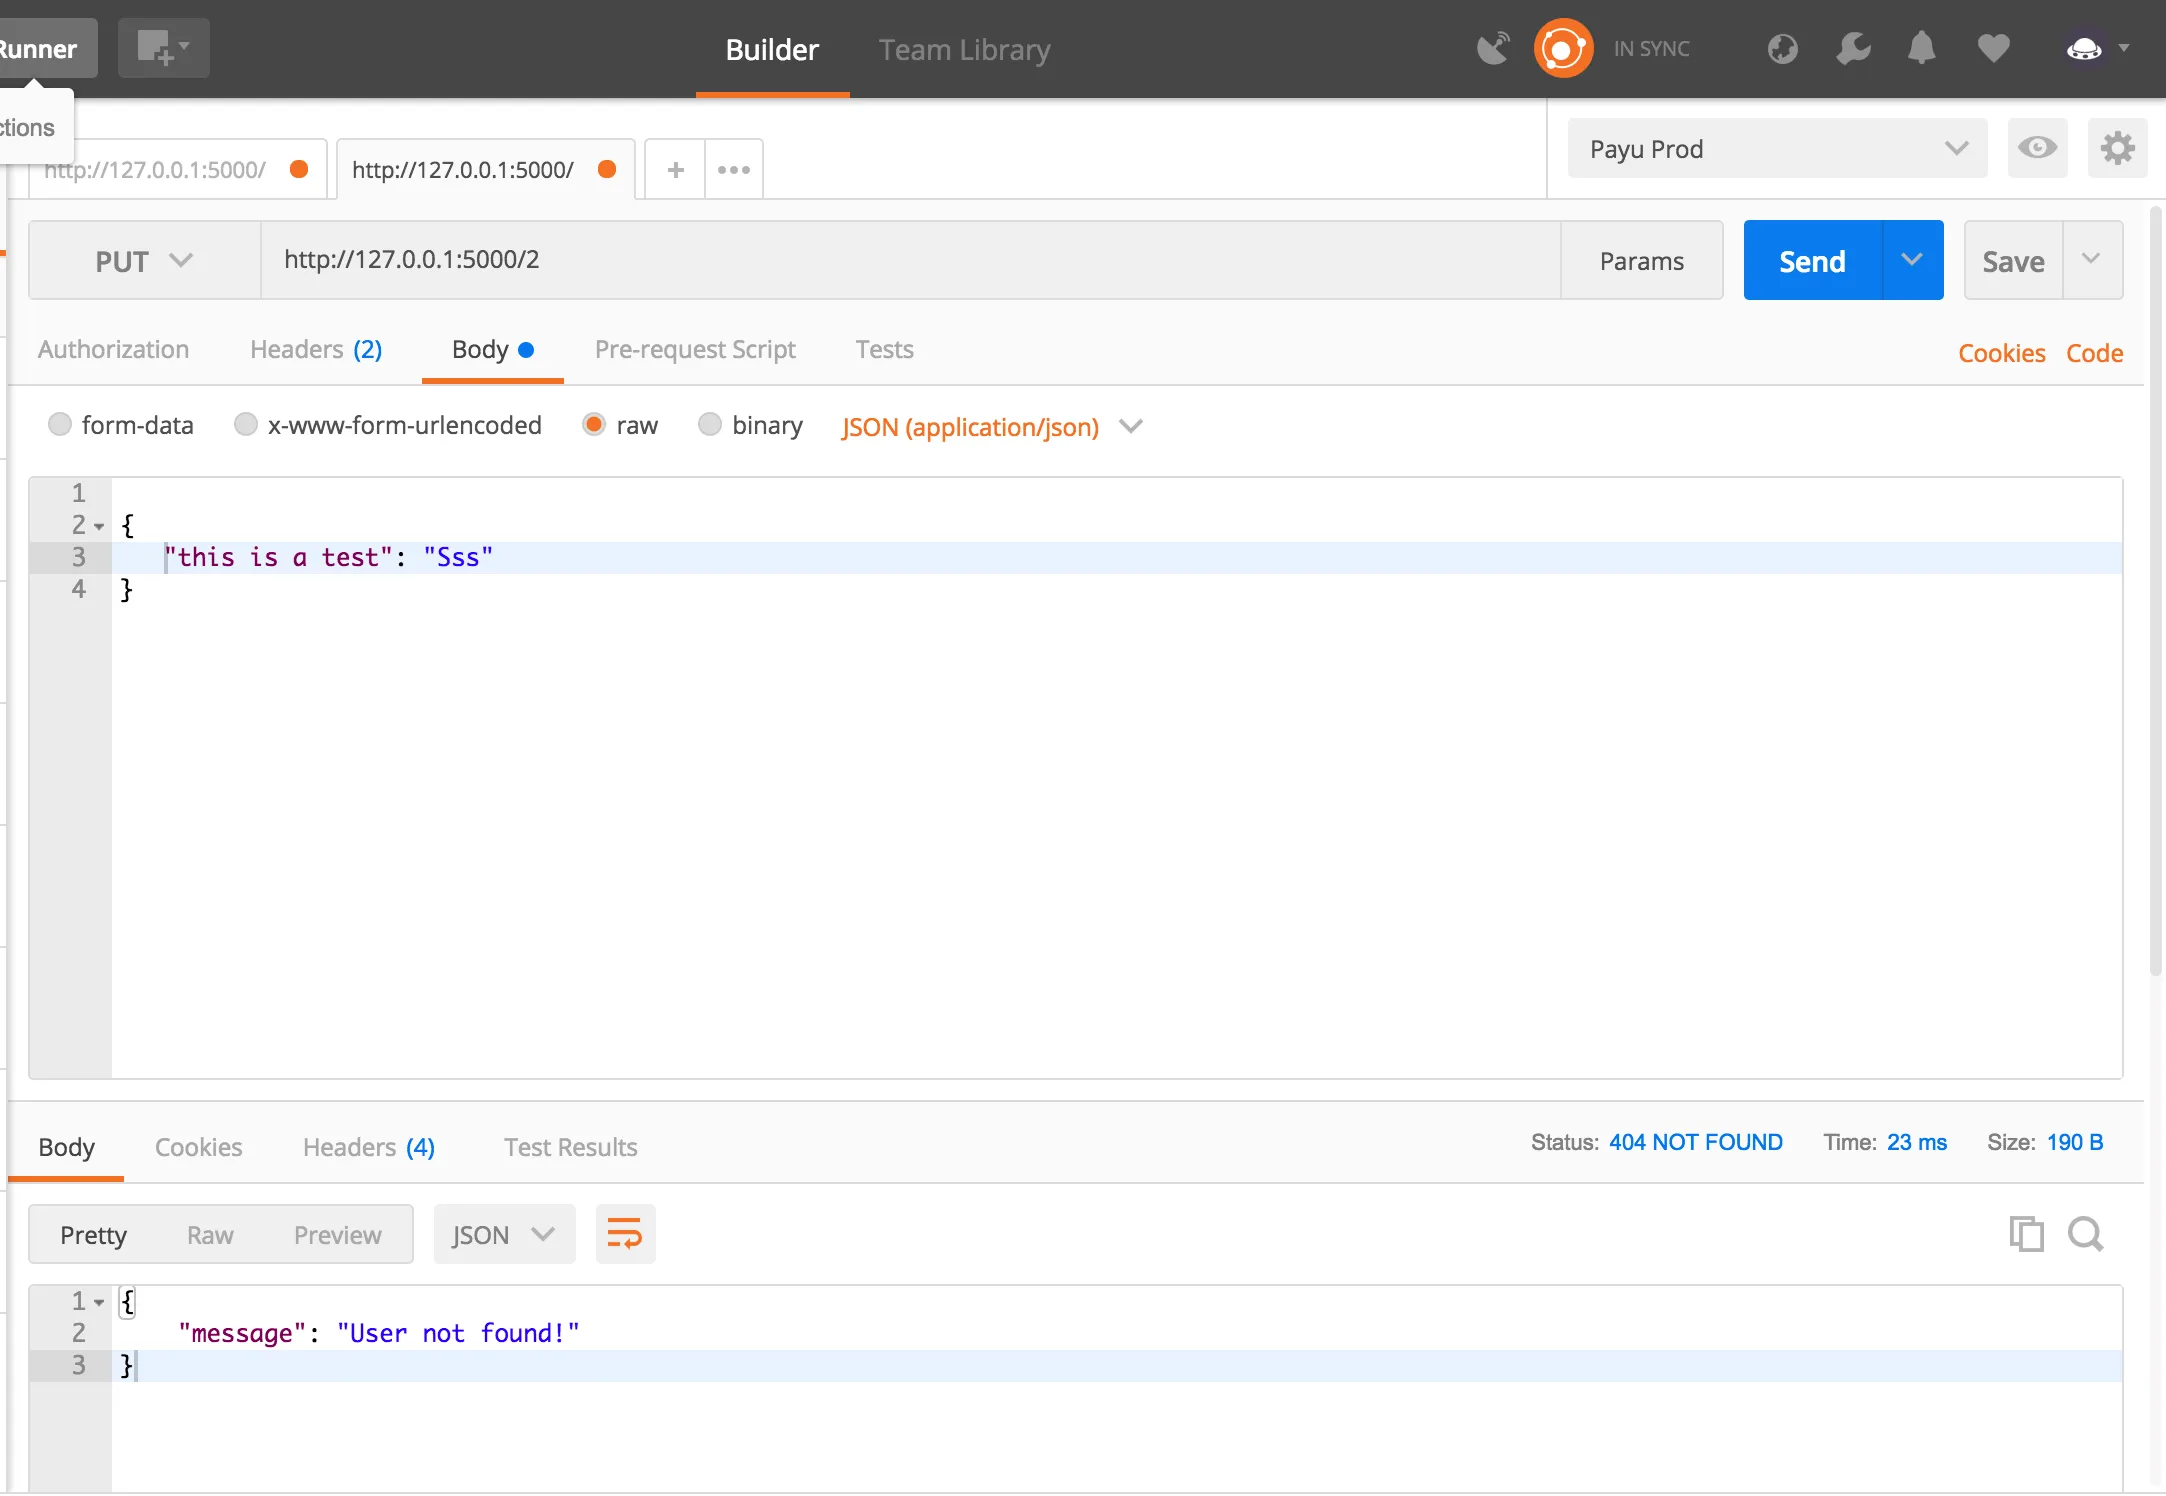The height and width of the screenshot is (1496, 2166).
Task: Select the binary body type
Action: click(710, 425)
